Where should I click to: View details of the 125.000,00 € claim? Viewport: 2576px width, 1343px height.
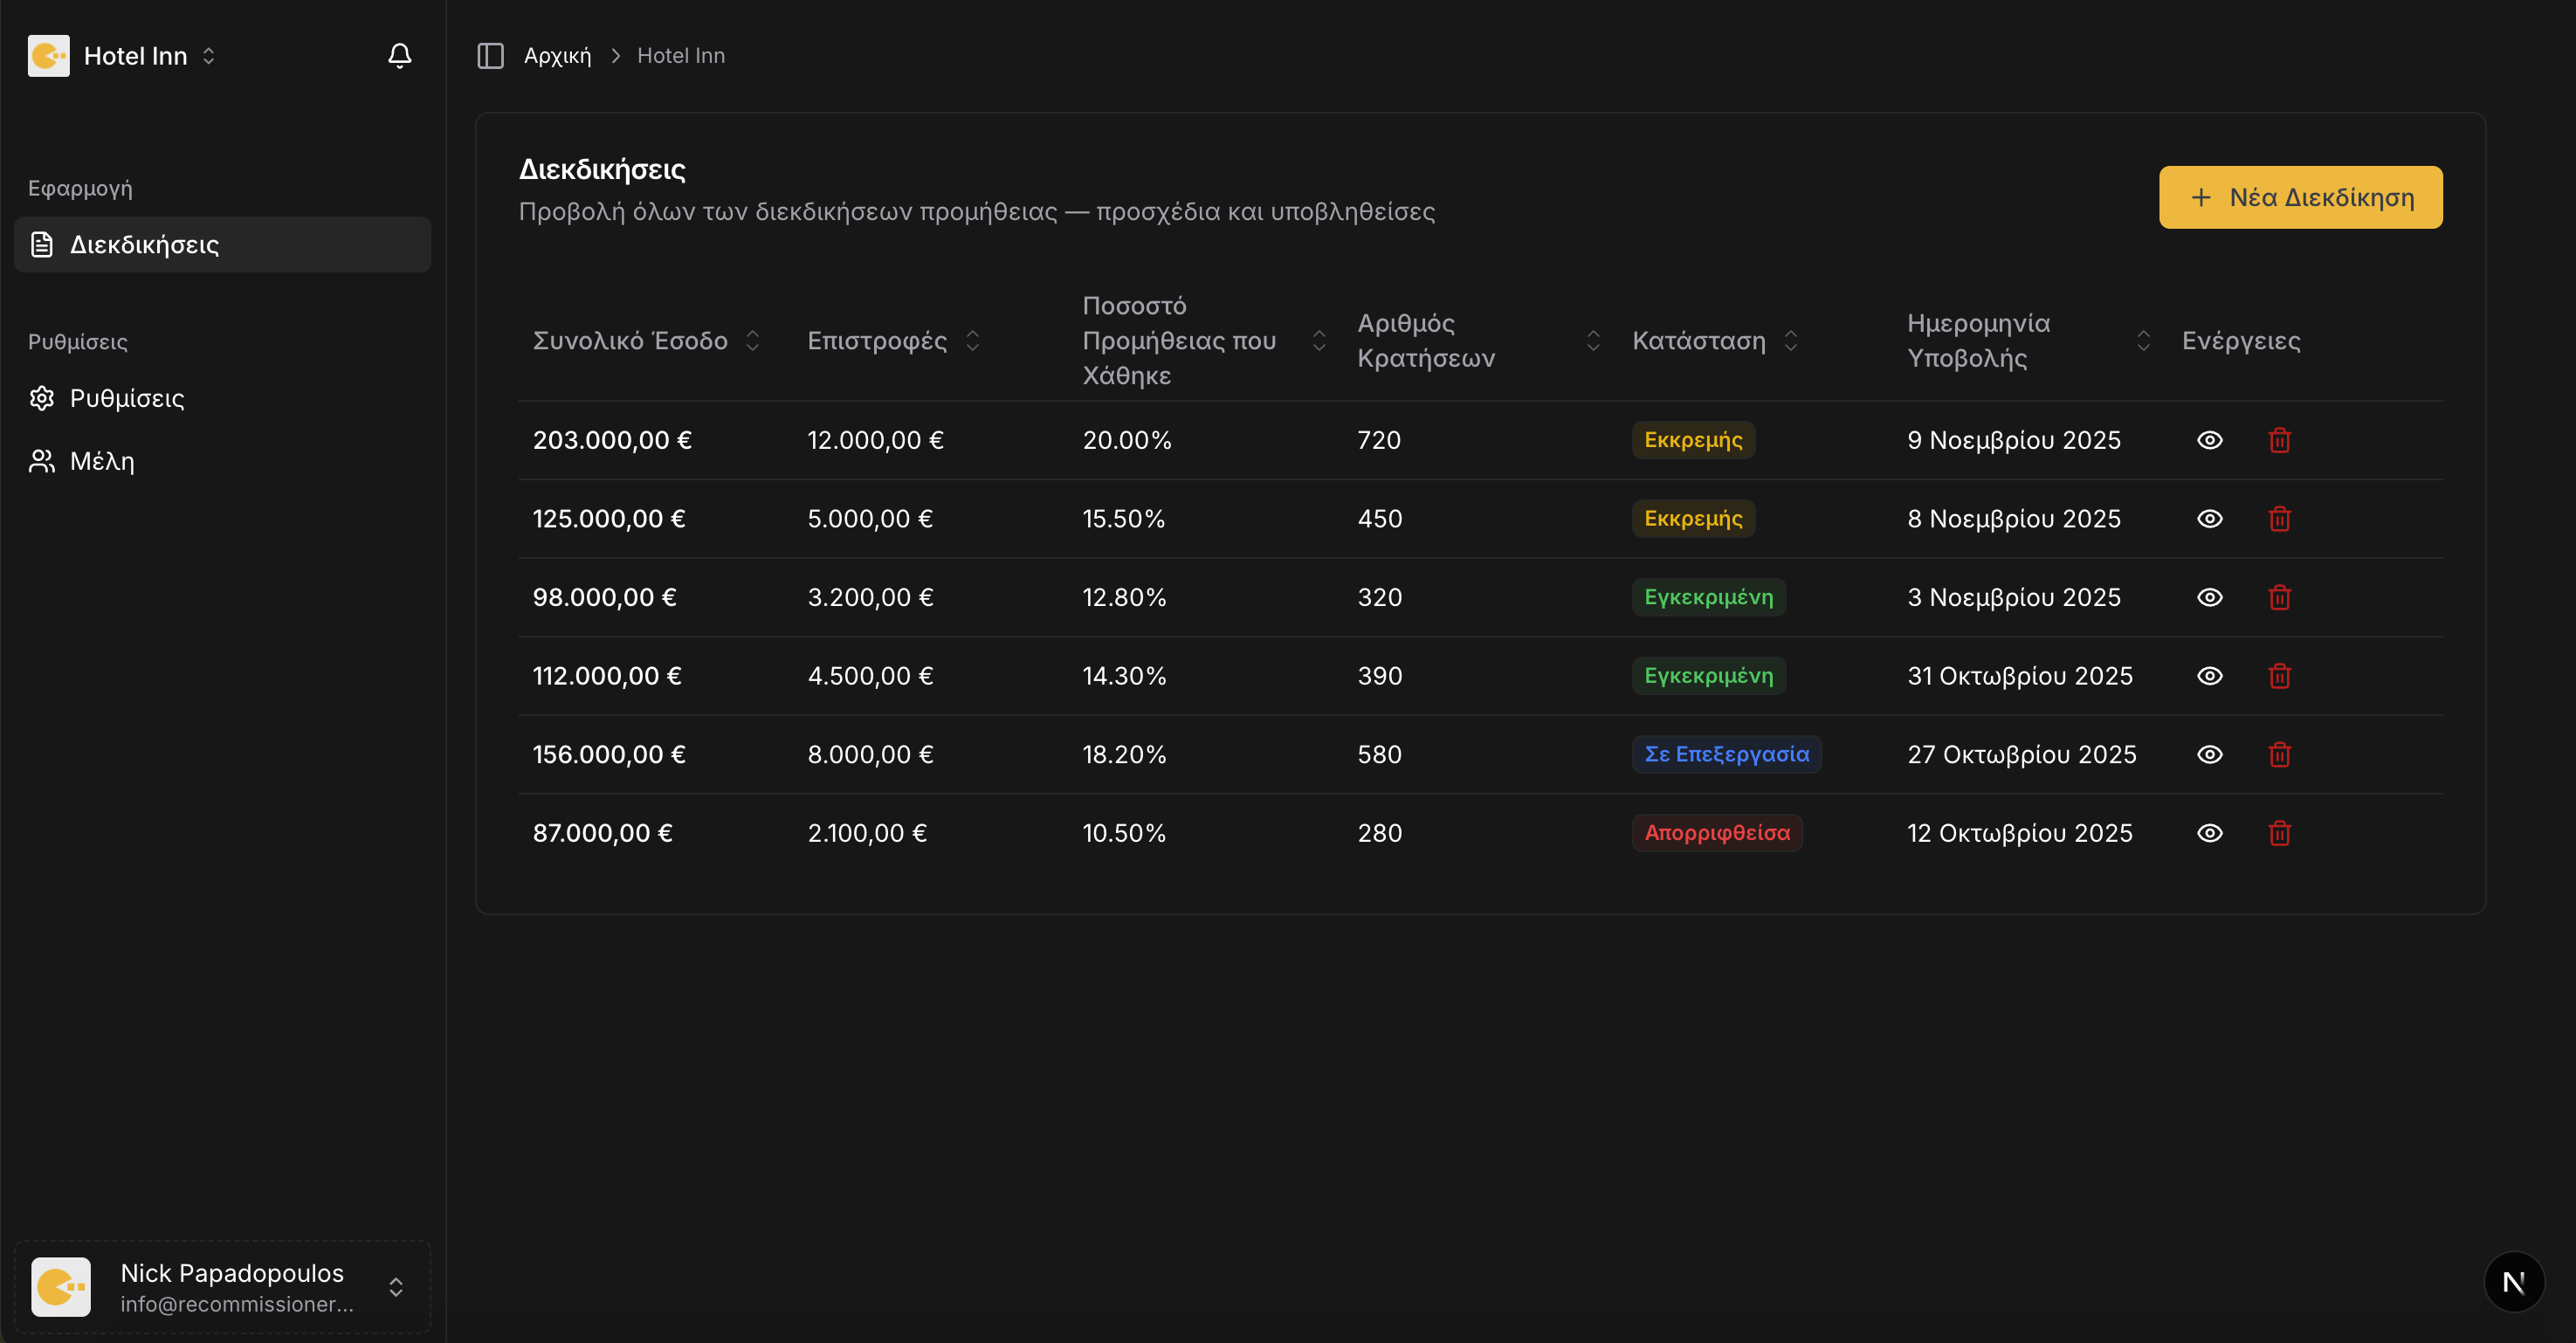[2210, 518]
